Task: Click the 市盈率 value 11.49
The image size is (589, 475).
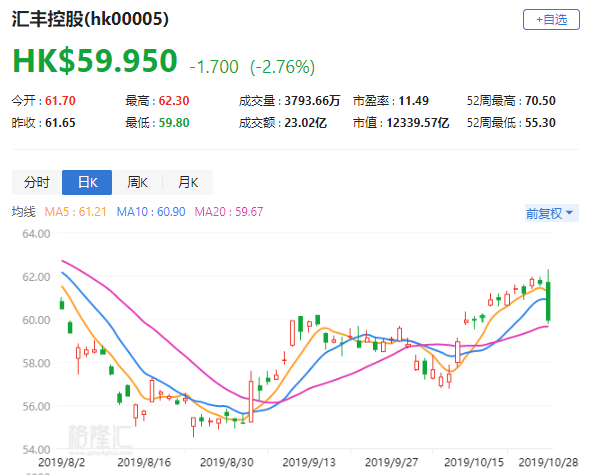Action: [414, 101]
